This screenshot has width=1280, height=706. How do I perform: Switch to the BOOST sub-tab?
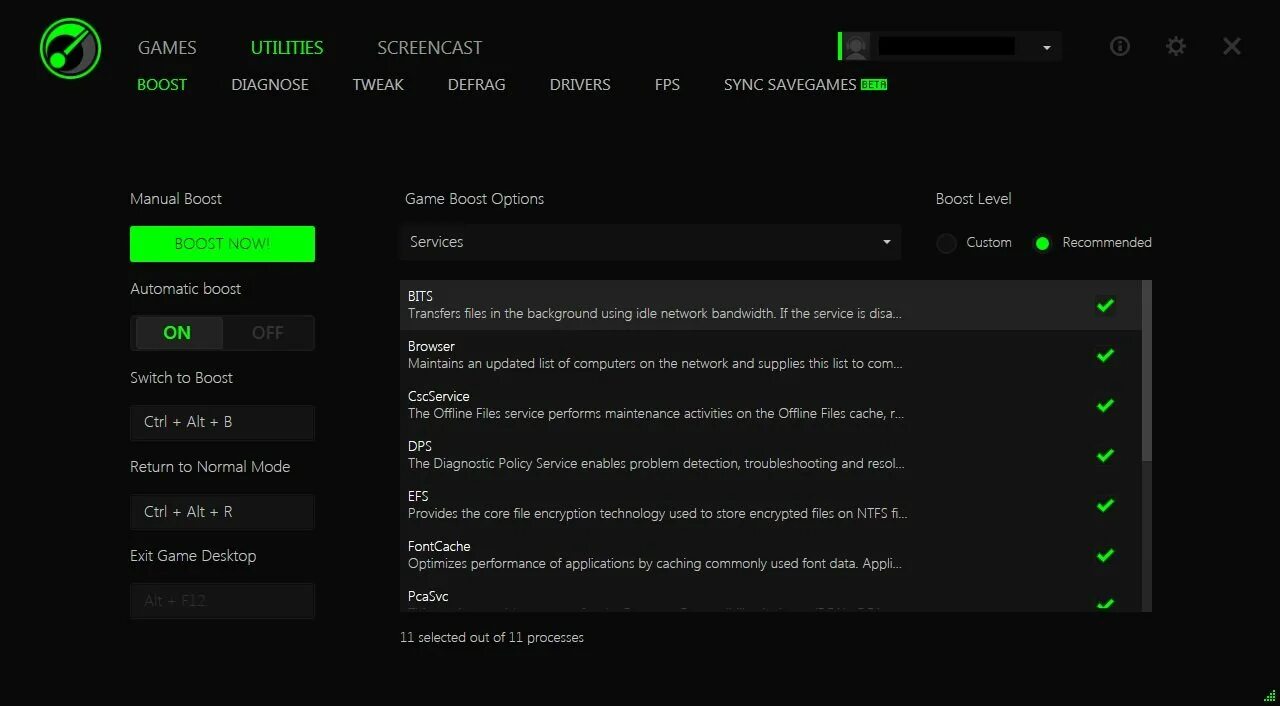pyautogui.click(x=162, y=85)
